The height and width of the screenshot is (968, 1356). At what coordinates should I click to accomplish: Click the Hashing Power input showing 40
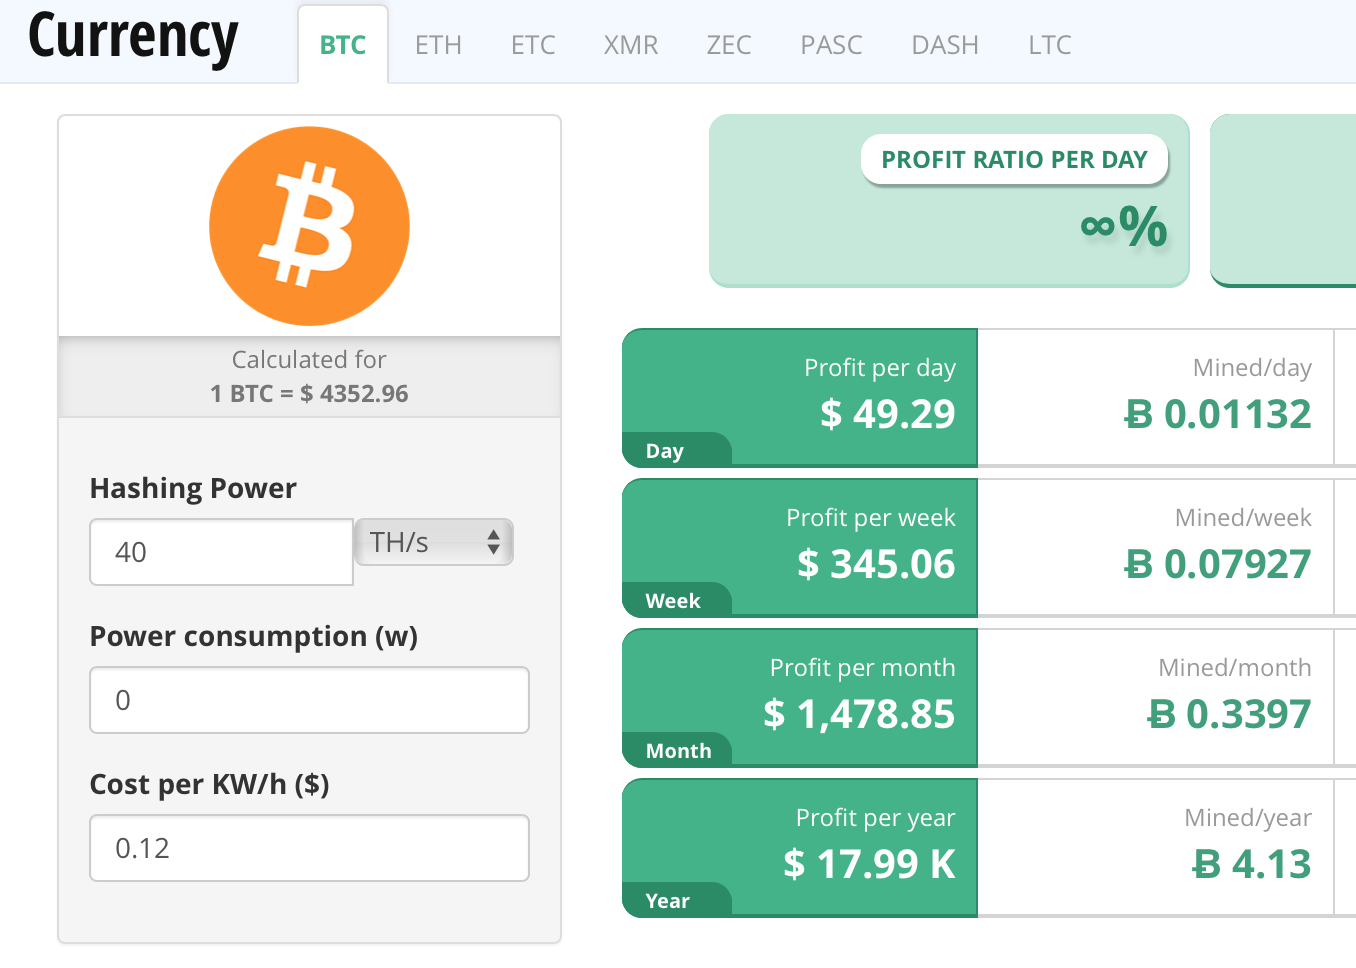[220, 551]
